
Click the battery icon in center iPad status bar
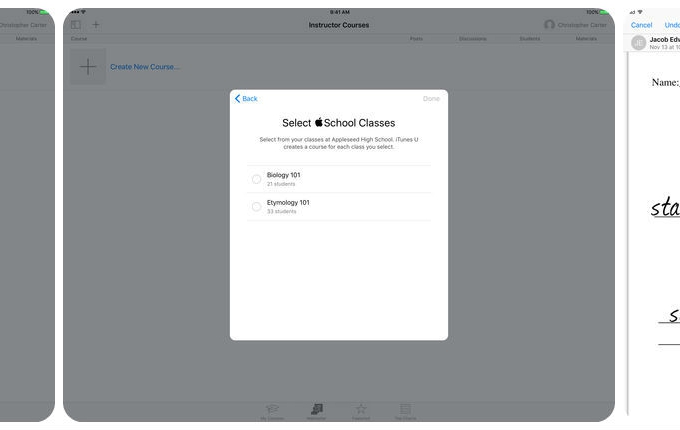coord(605,12)
